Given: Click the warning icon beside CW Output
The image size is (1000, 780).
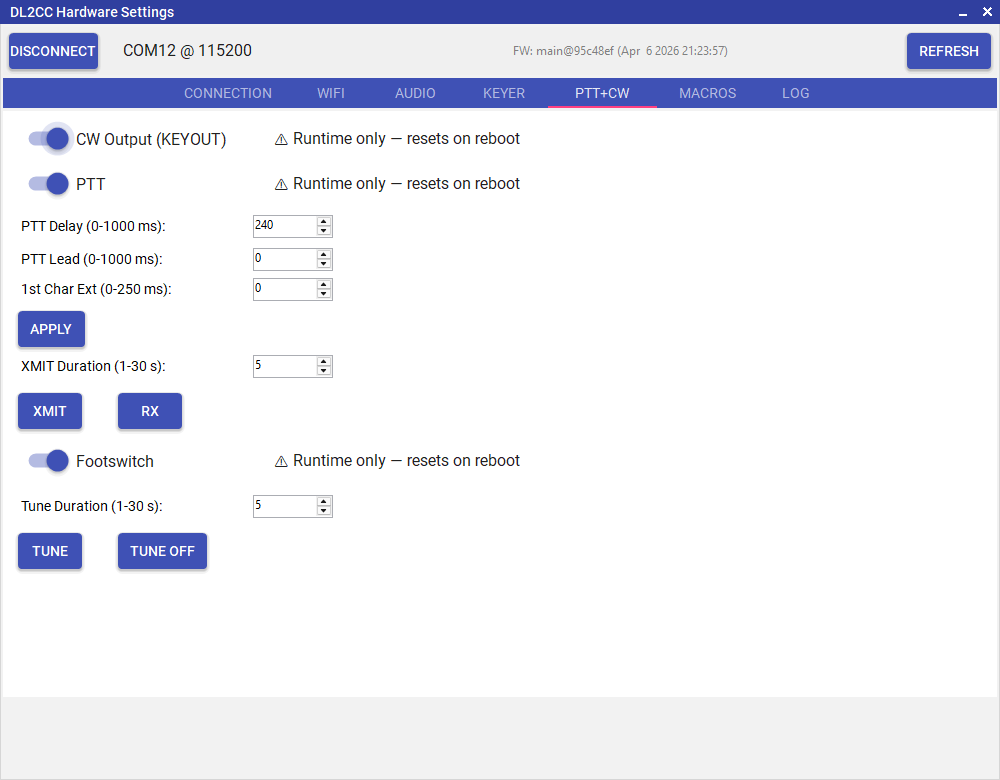Looking at the screenshot, I should click(x=281, y=140).
